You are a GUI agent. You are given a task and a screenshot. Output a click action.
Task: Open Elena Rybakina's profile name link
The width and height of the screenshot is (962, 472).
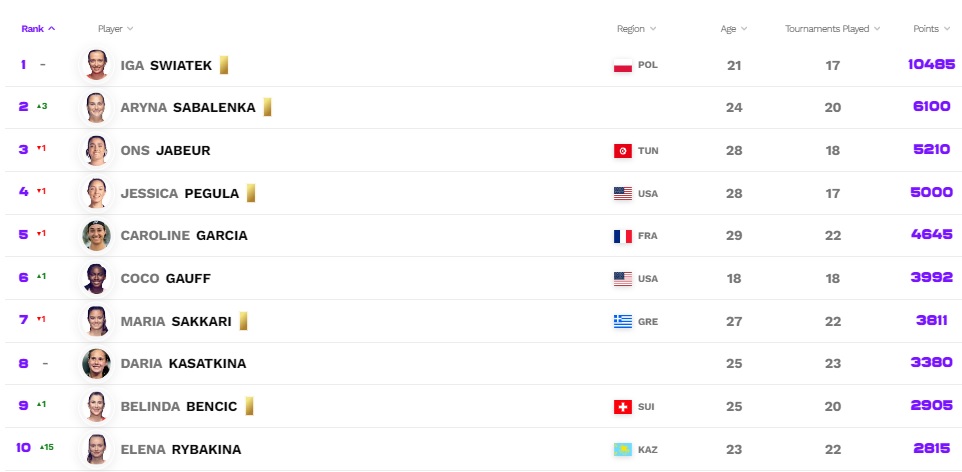180,449
